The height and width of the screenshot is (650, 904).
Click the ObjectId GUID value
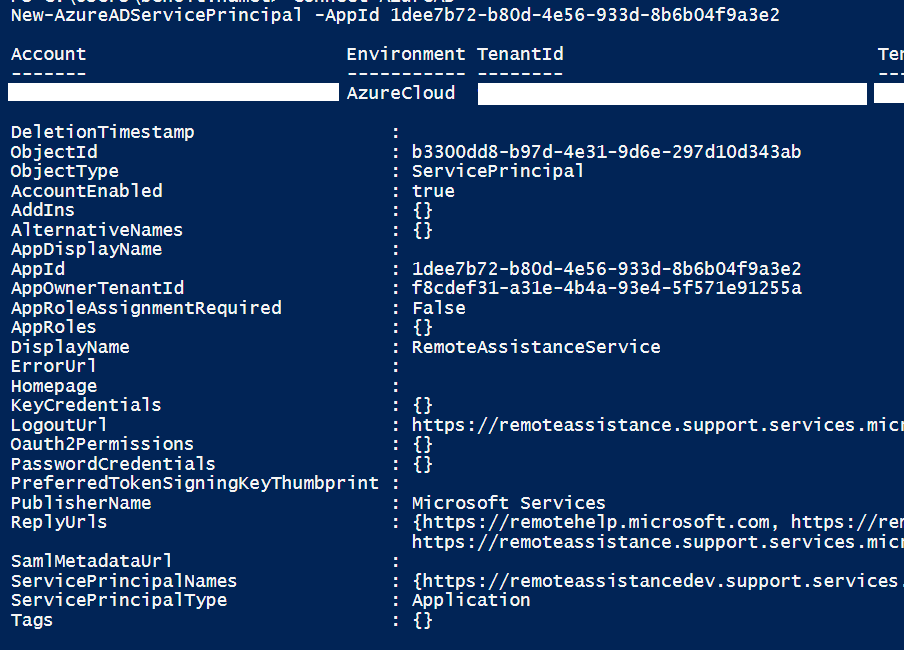[606, 152]
